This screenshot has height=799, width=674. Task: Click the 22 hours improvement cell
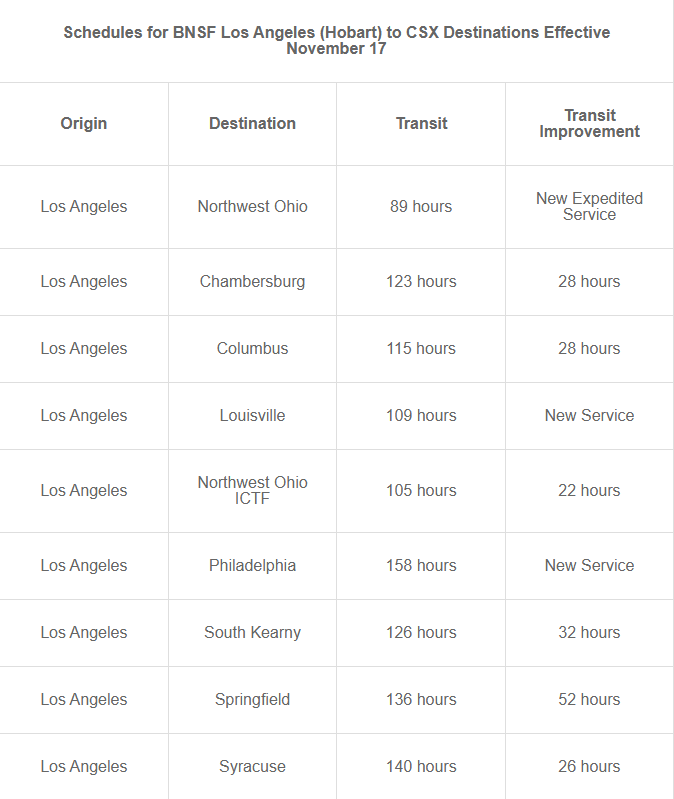(589, 491)
